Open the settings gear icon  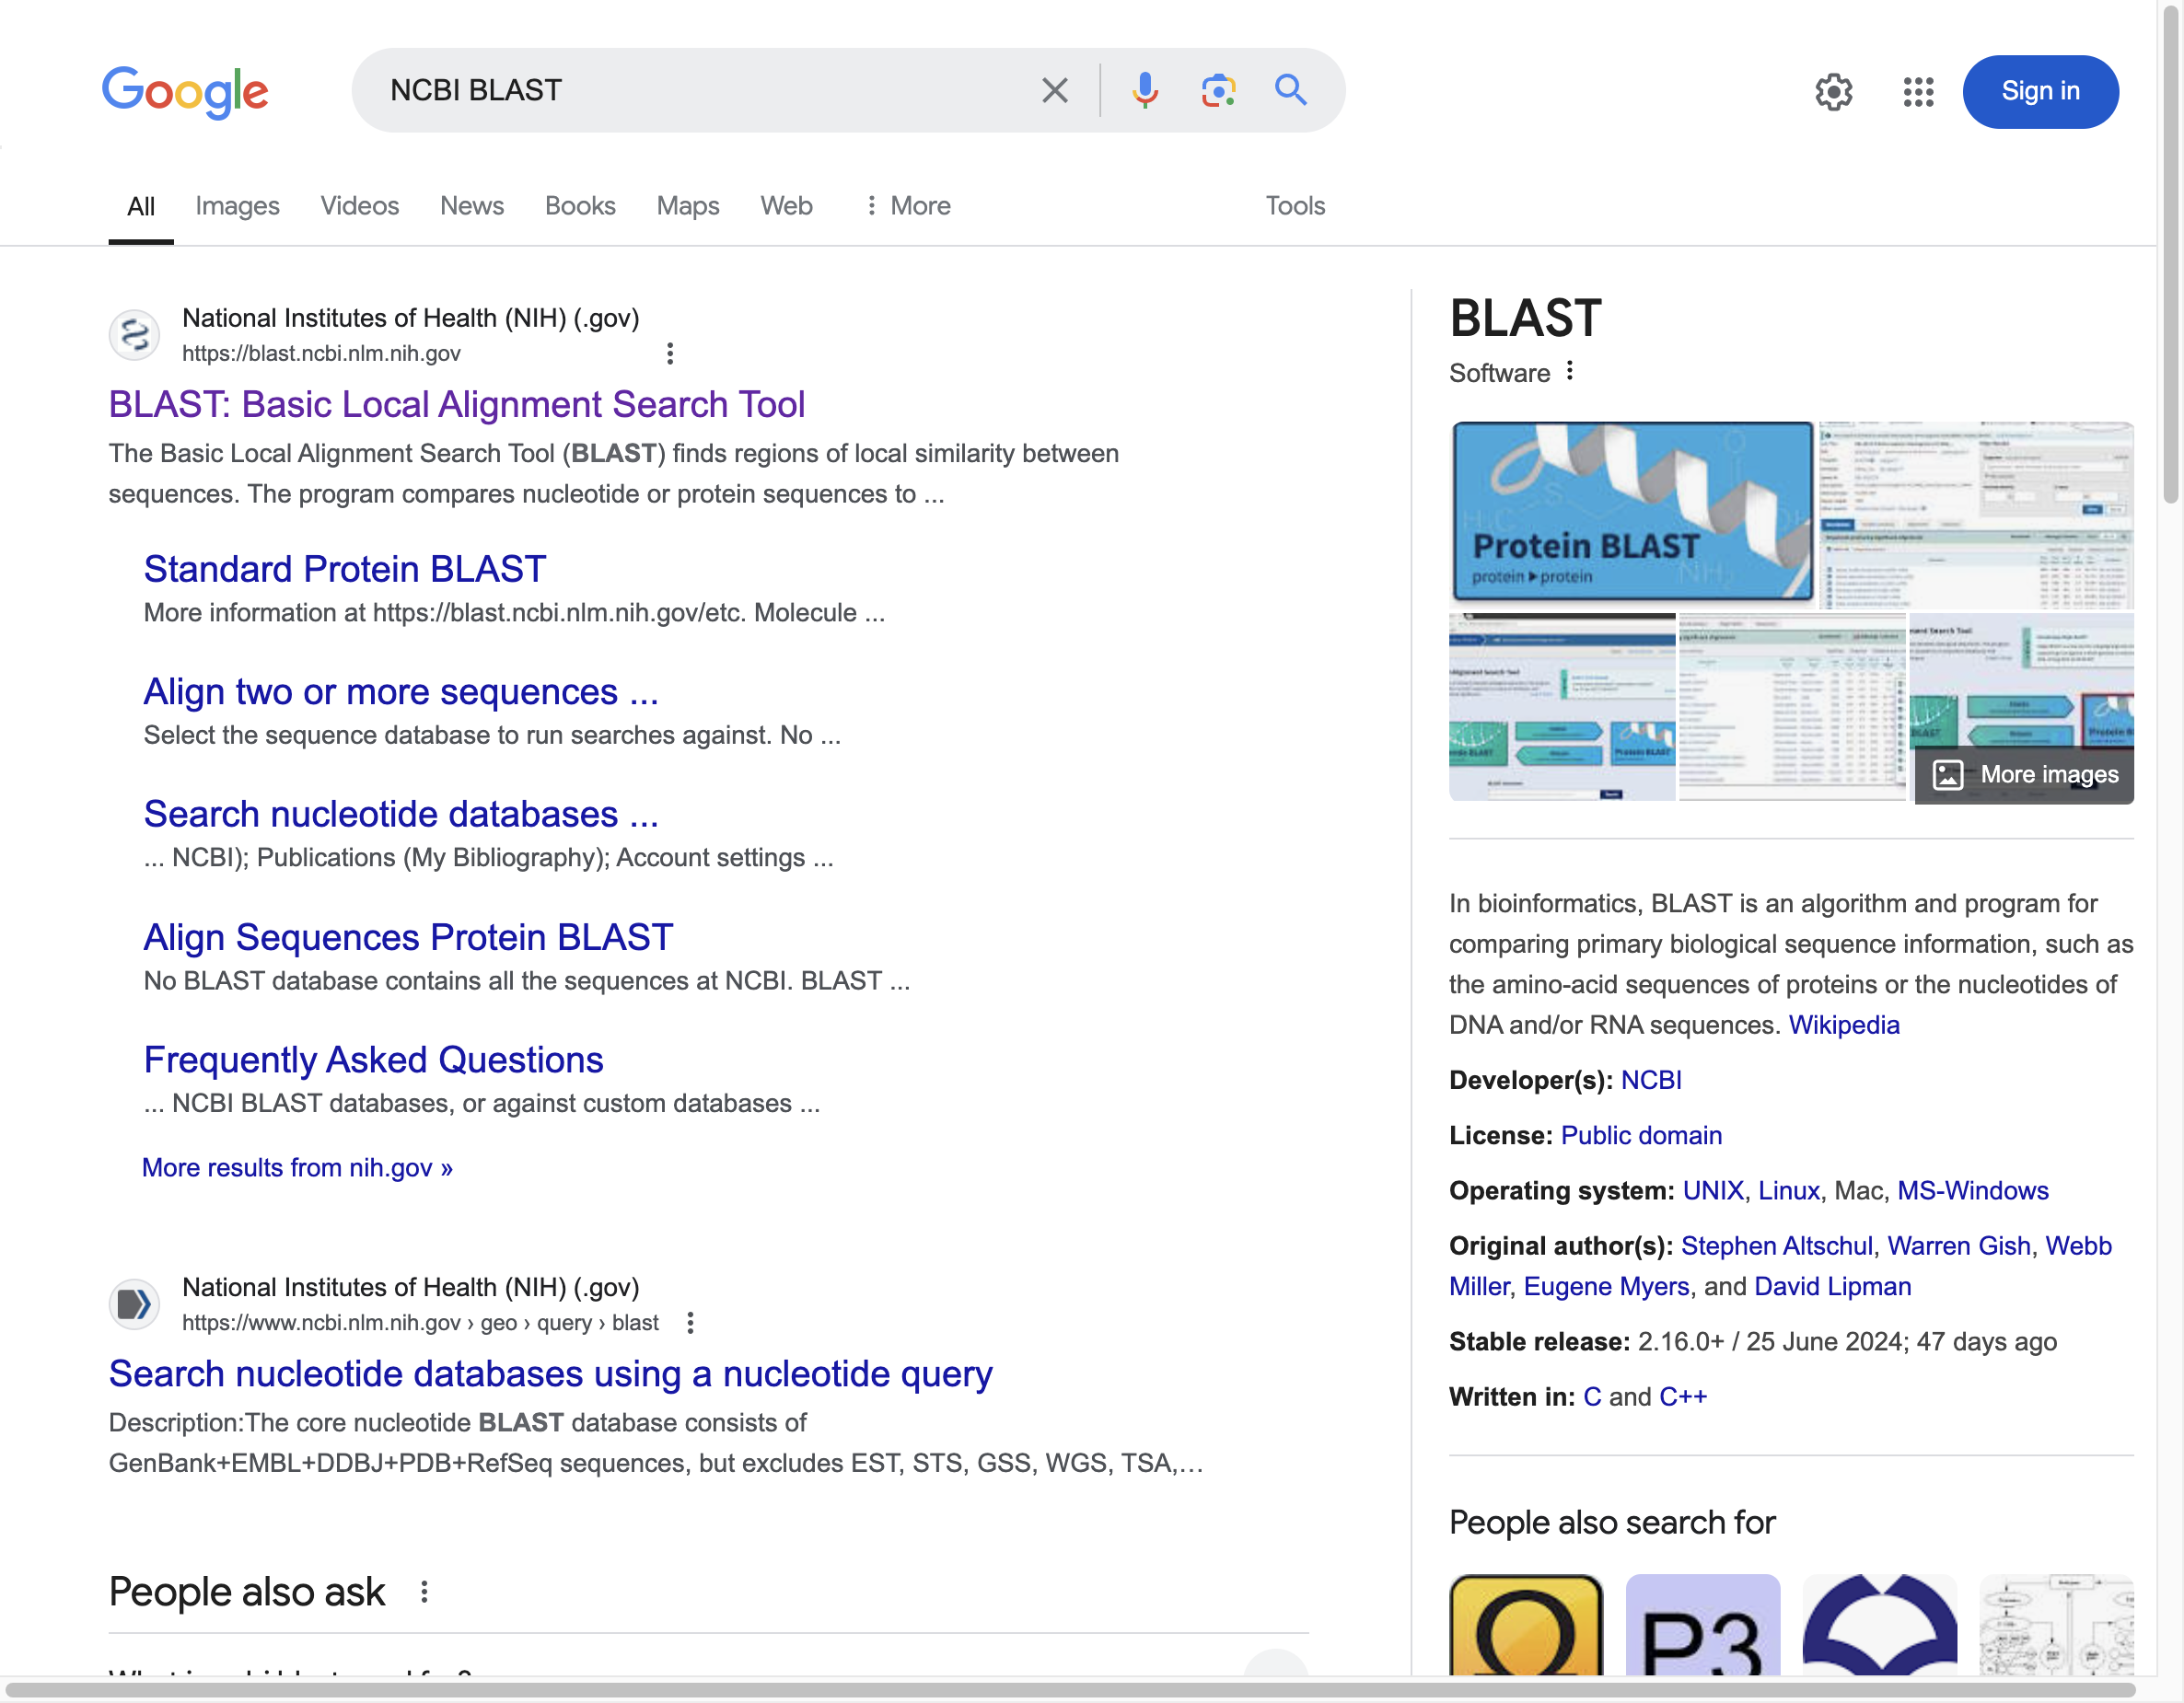(1833, 92)
